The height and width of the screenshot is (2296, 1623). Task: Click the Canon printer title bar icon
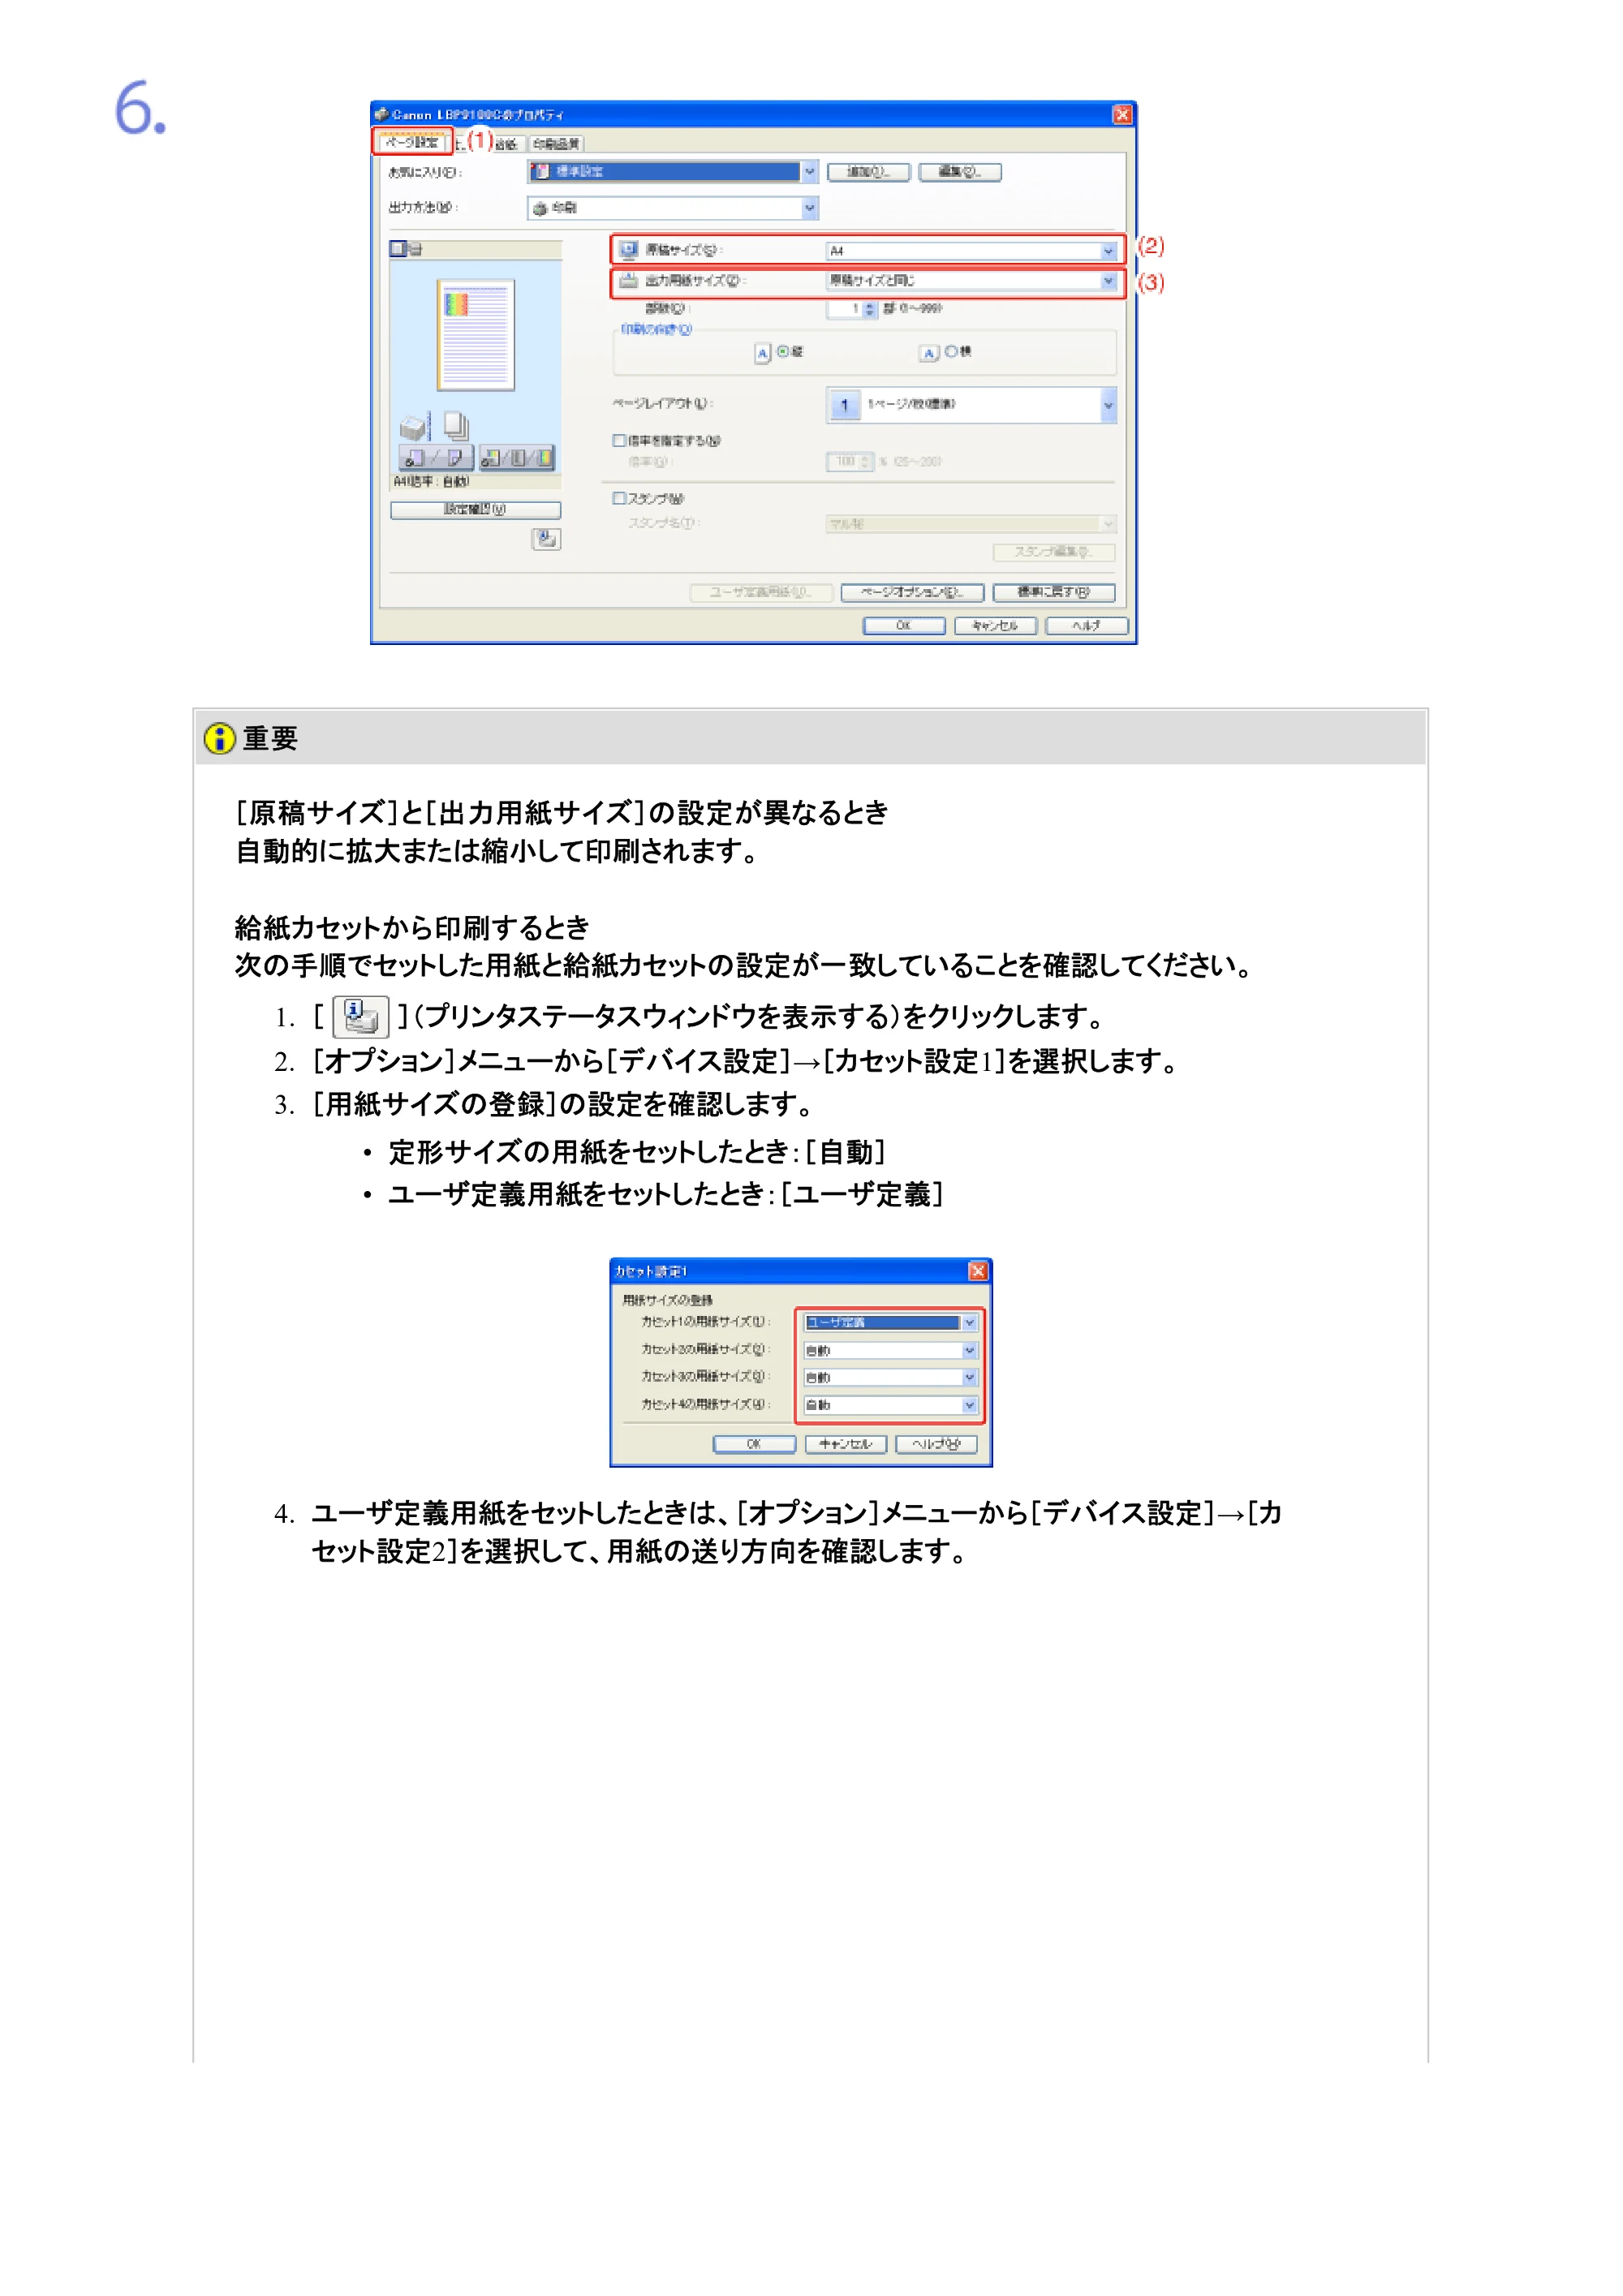(x=381, y=115)
